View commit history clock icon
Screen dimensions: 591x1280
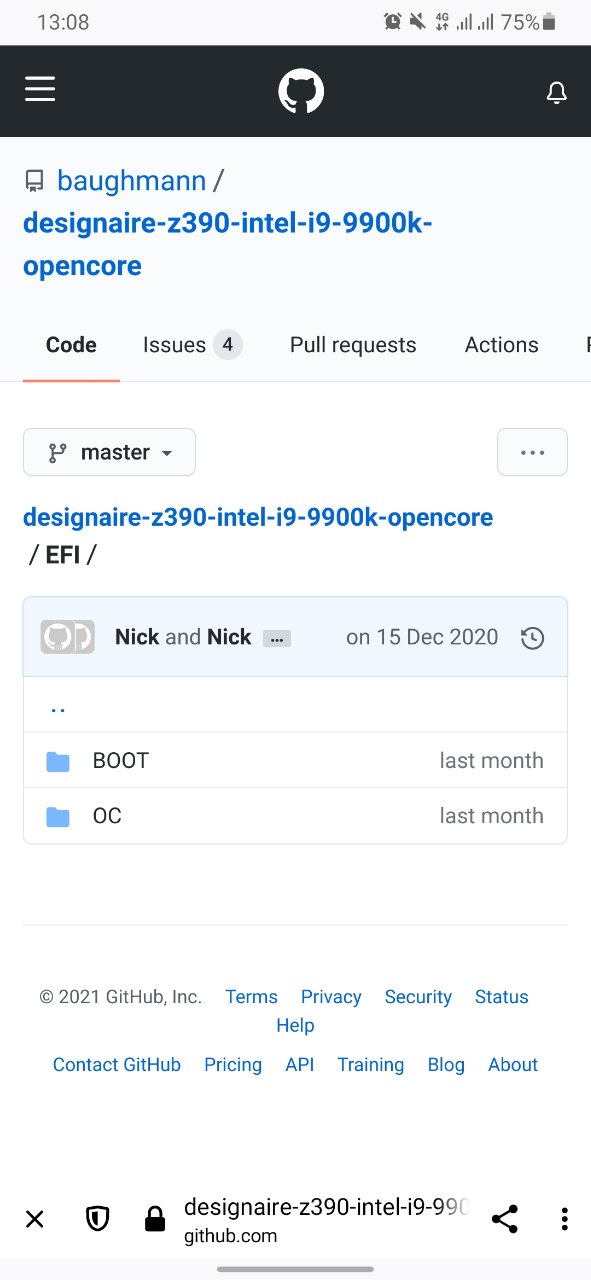[x=533, y=638]
